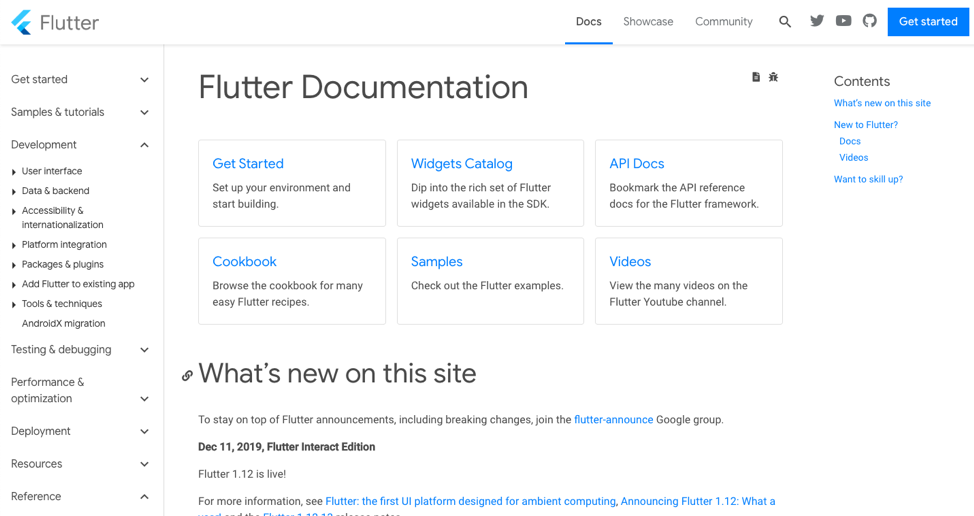Open the YouTube icon in header
The width and height of the screenshot is (974, 516).
[x=843, y=21]
